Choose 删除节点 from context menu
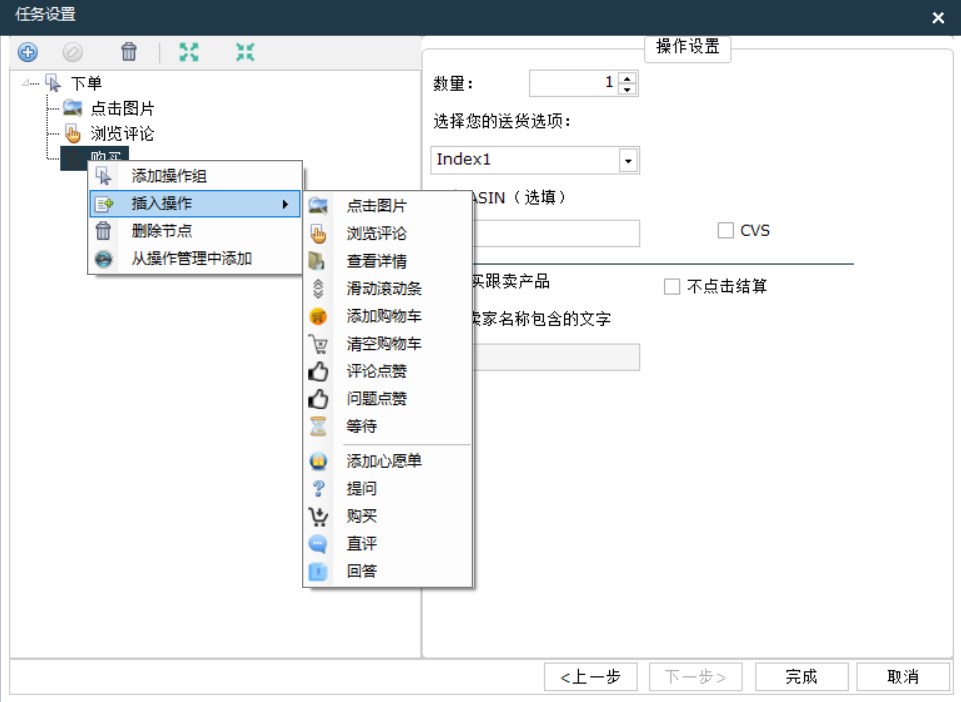The width and height of the screenshot is (961, 702). pos(196,231)
